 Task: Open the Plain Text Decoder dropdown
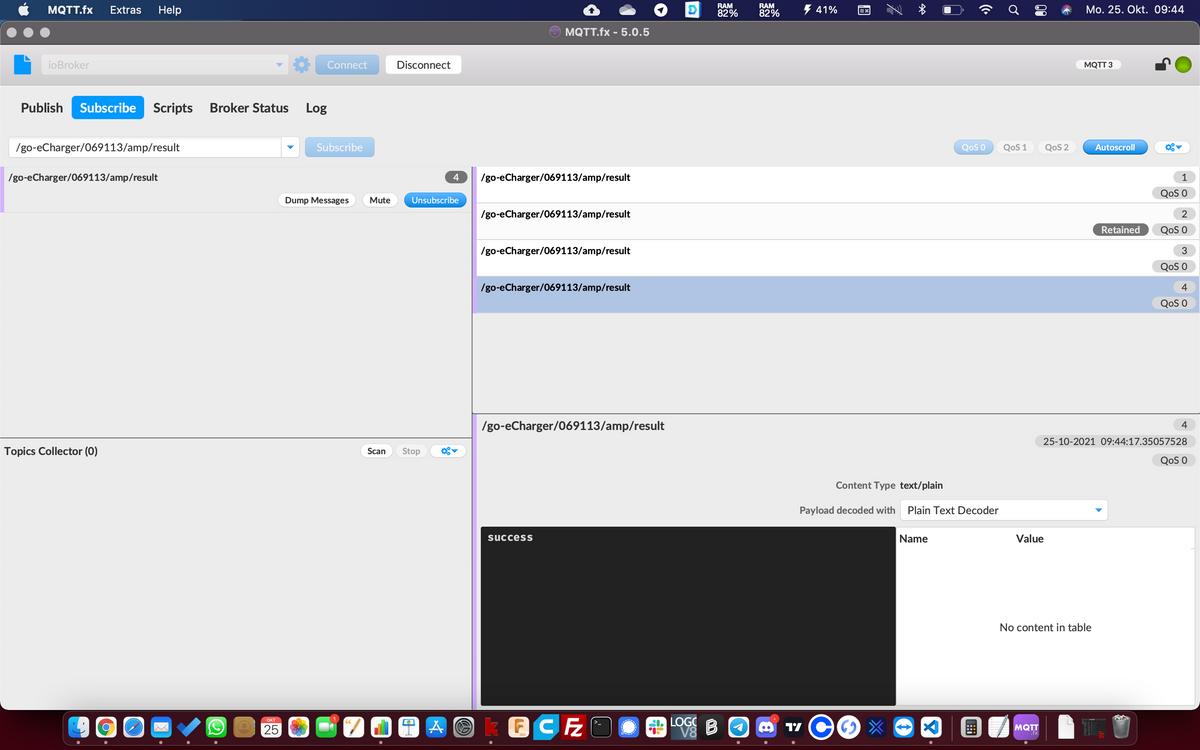pyautogui.click(x=1003, y=510)
